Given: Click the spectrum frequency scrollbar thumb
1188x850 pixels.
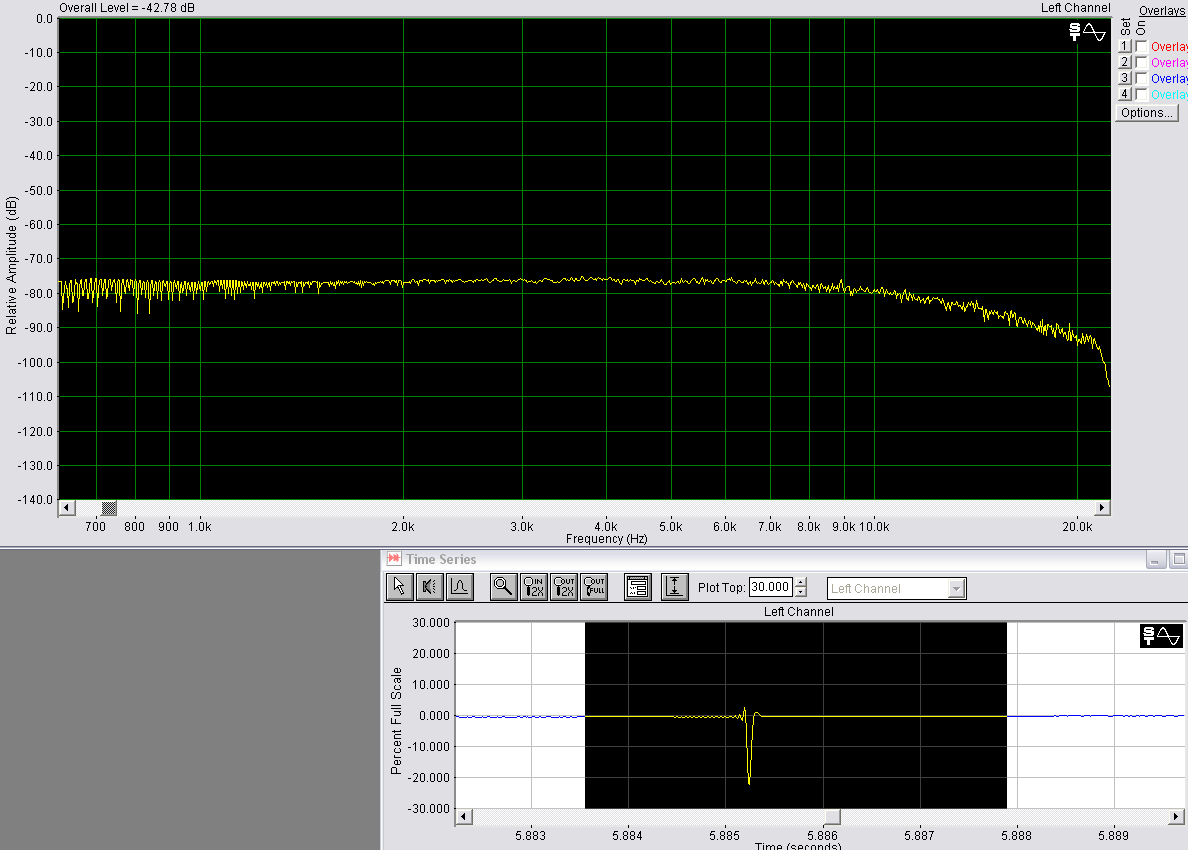Looking at the screenshot, I should tap(109, 508).
